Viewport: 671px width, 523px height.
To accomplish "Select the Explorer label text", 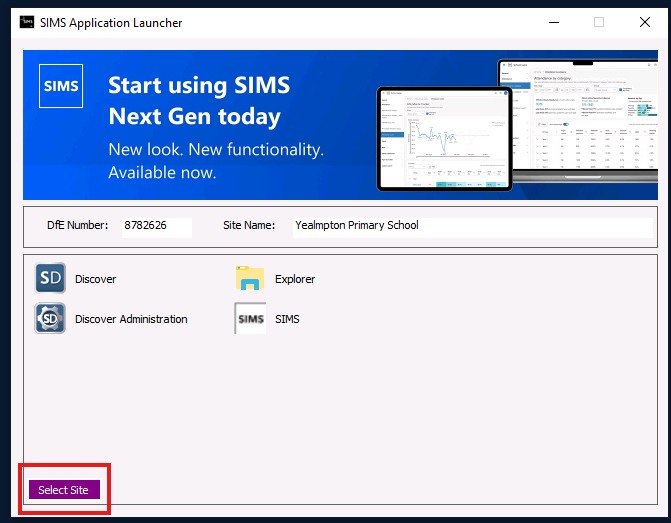I will tap(295, 279).
